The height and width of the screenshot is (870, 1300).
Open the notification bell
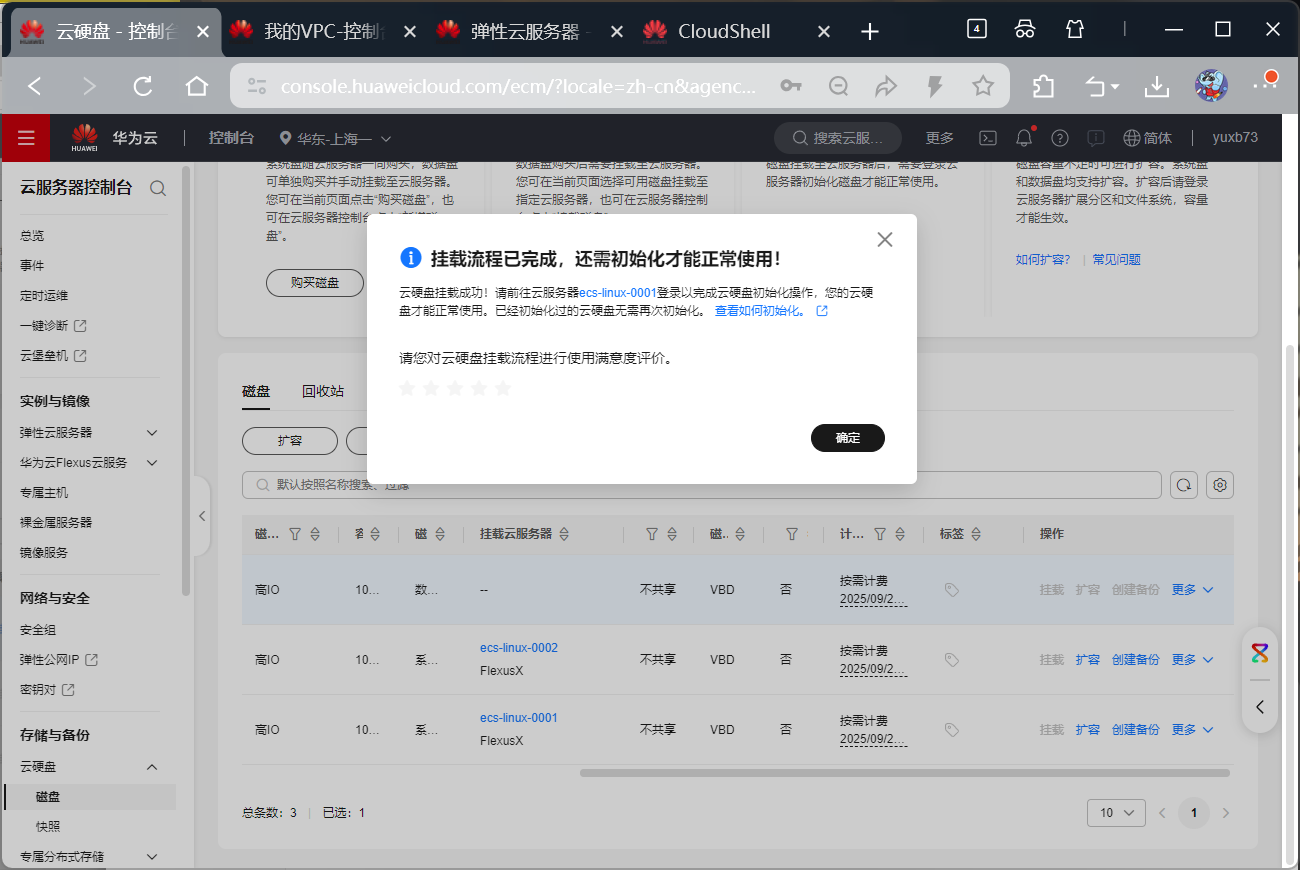[1023, 138]
